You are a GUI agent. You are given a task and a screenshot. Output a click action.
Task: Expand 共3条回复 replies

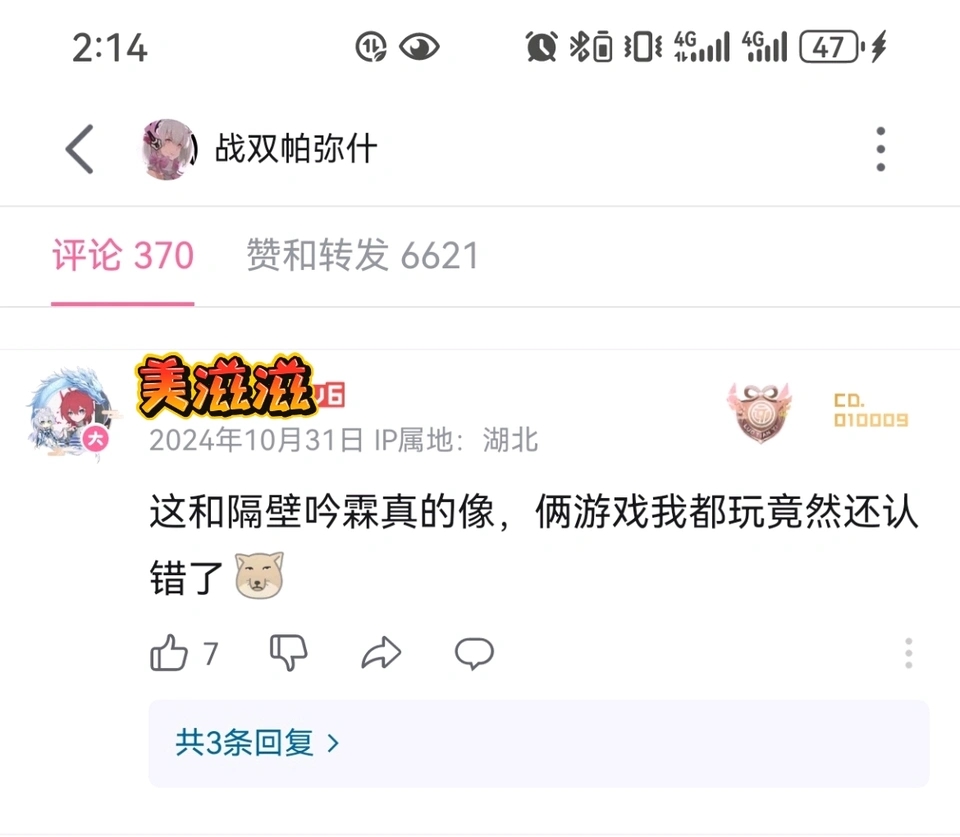pyautogui.click(x=538, y=743)
